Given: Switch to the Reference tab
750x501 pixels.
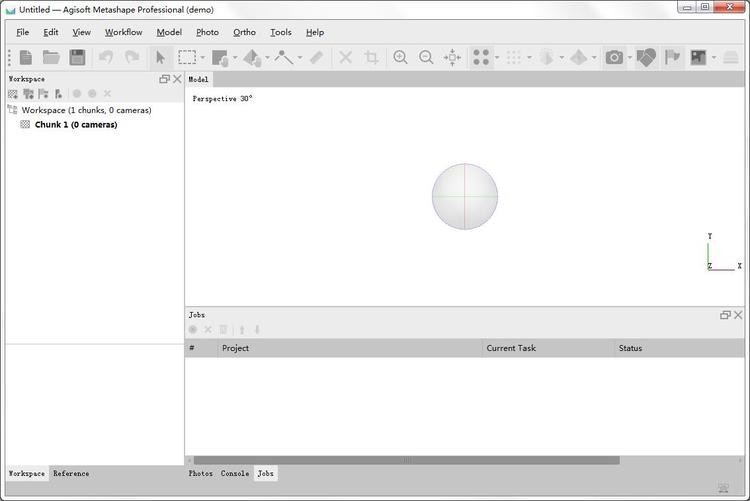Looking at the screenshot, I should coord(71,473).
